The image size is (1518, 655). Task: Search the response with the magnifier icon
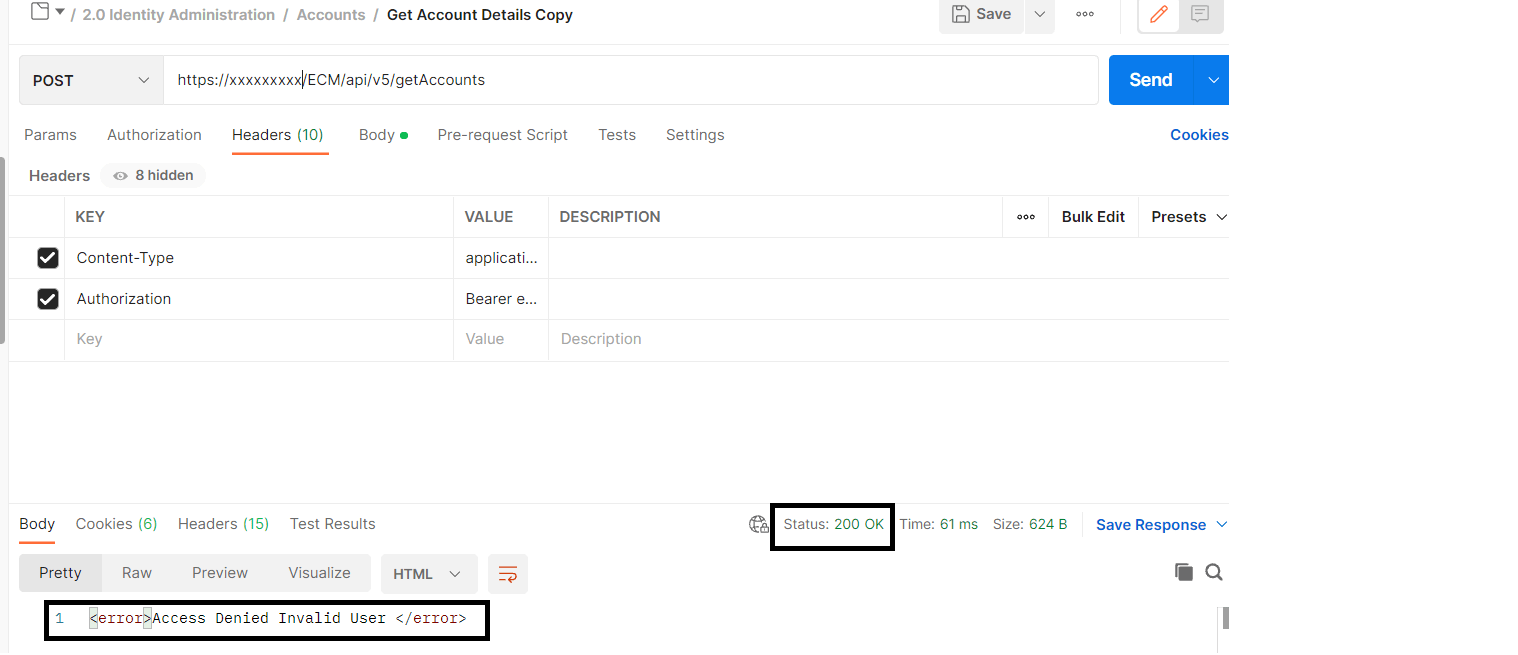click(1214, 572)
